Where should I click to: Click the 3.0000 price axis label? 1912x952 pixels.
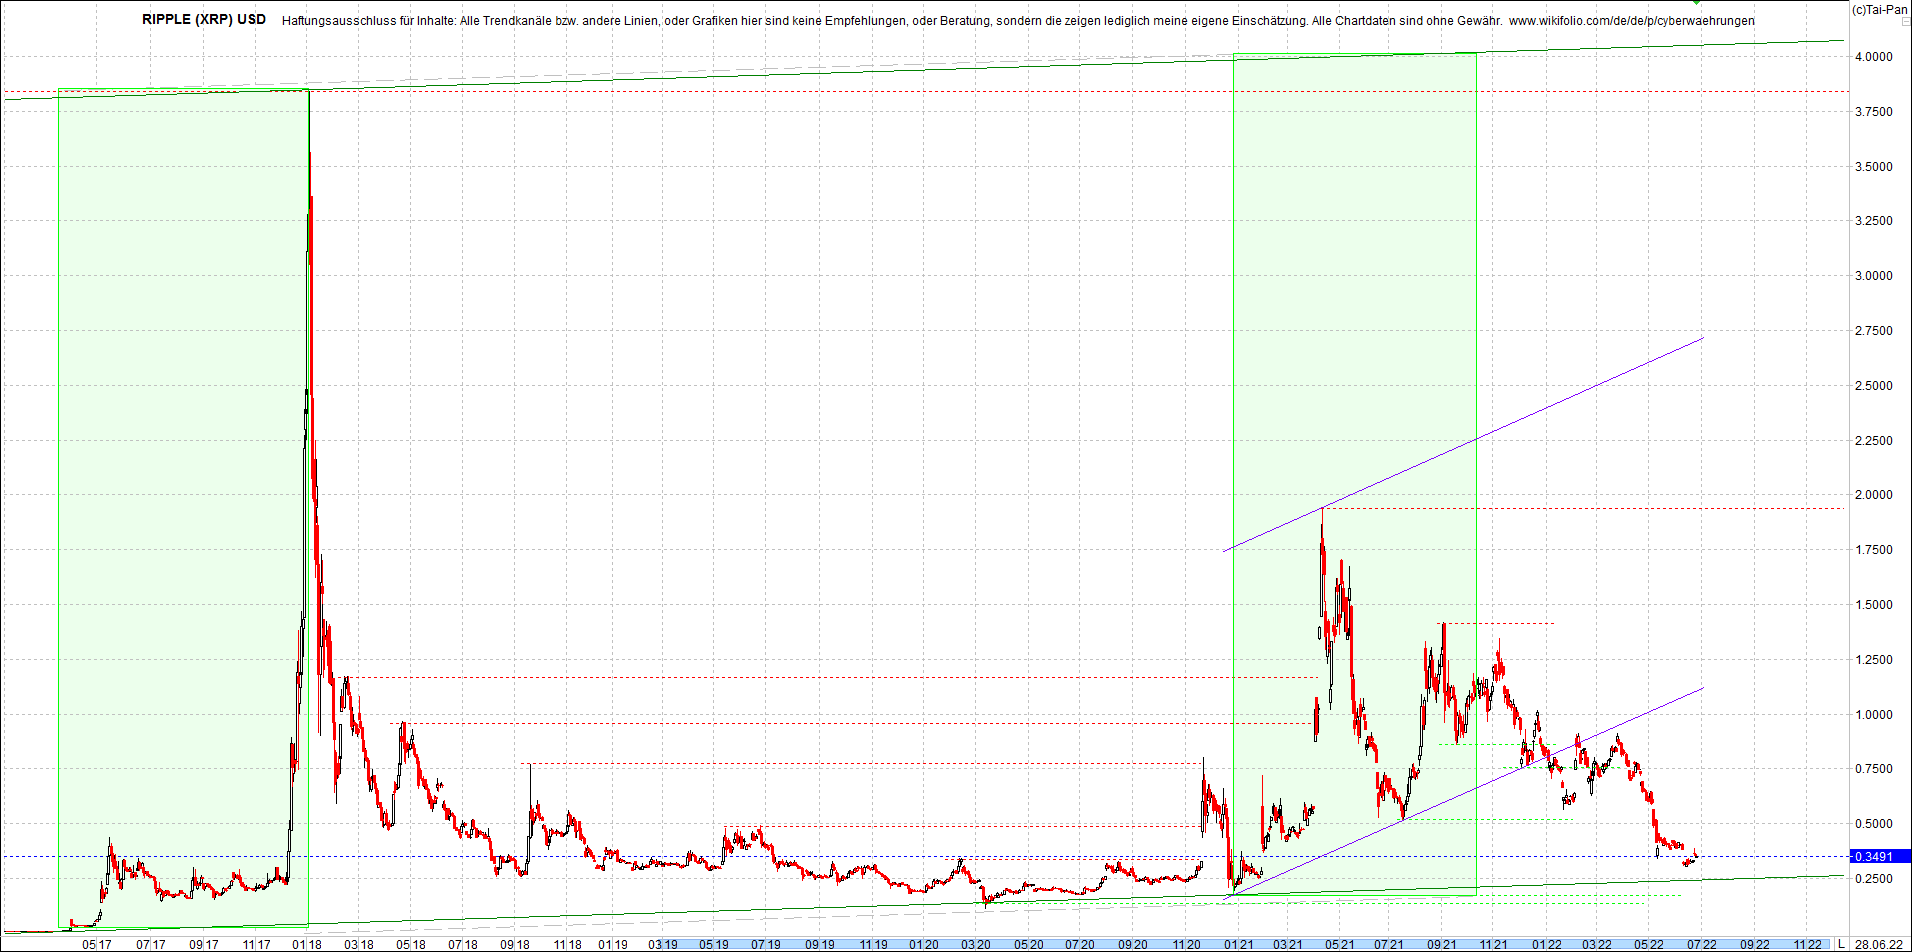[1874, 276]
